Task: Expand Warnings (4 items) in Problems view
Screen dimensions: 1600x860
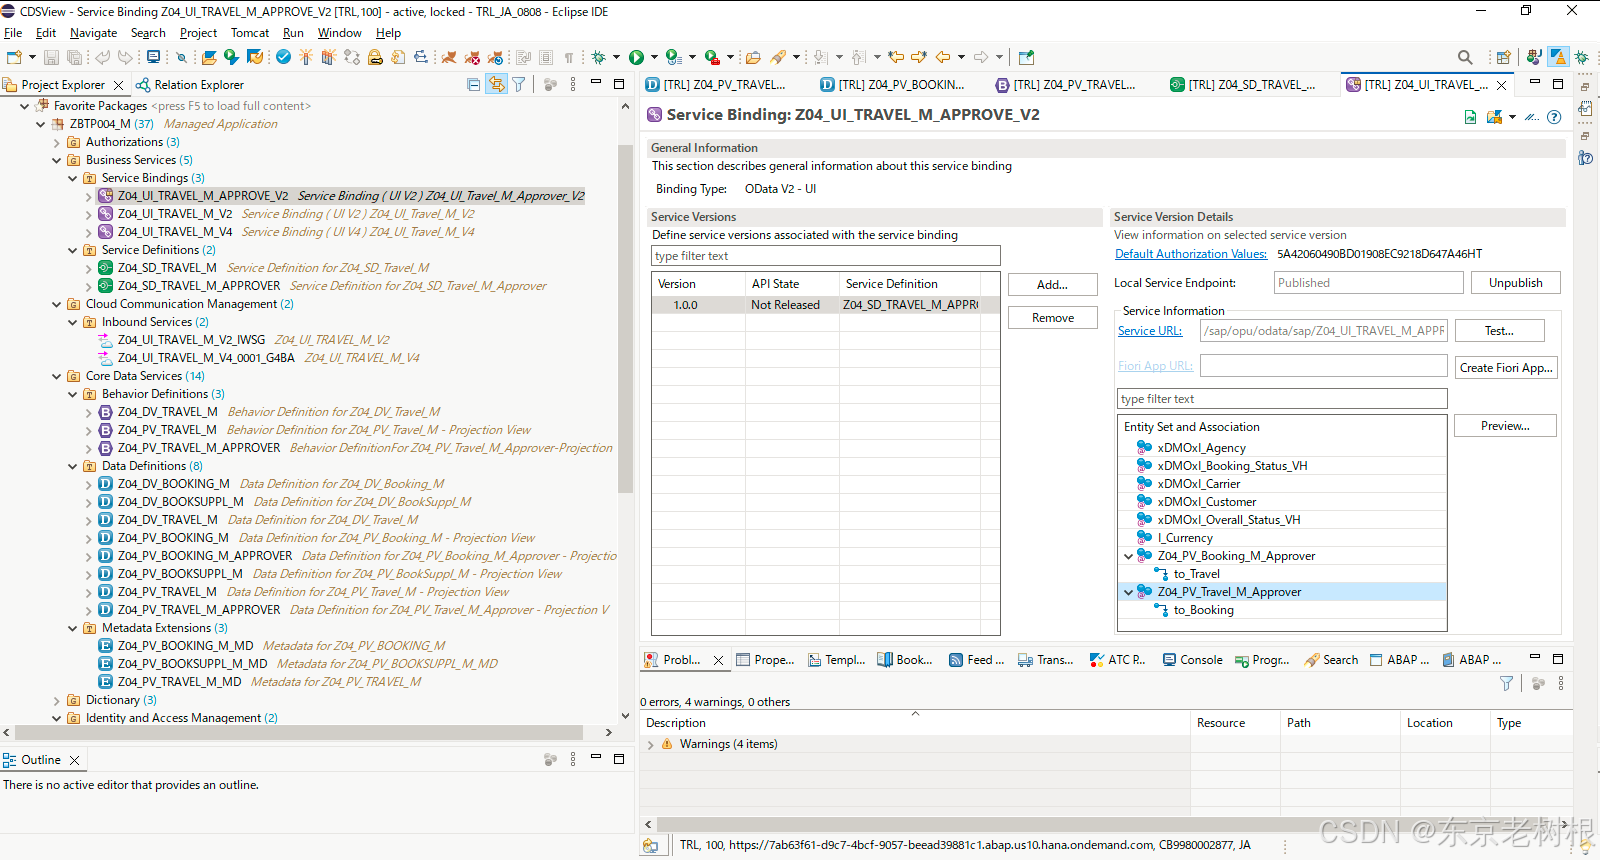Action: coord(651,744)
